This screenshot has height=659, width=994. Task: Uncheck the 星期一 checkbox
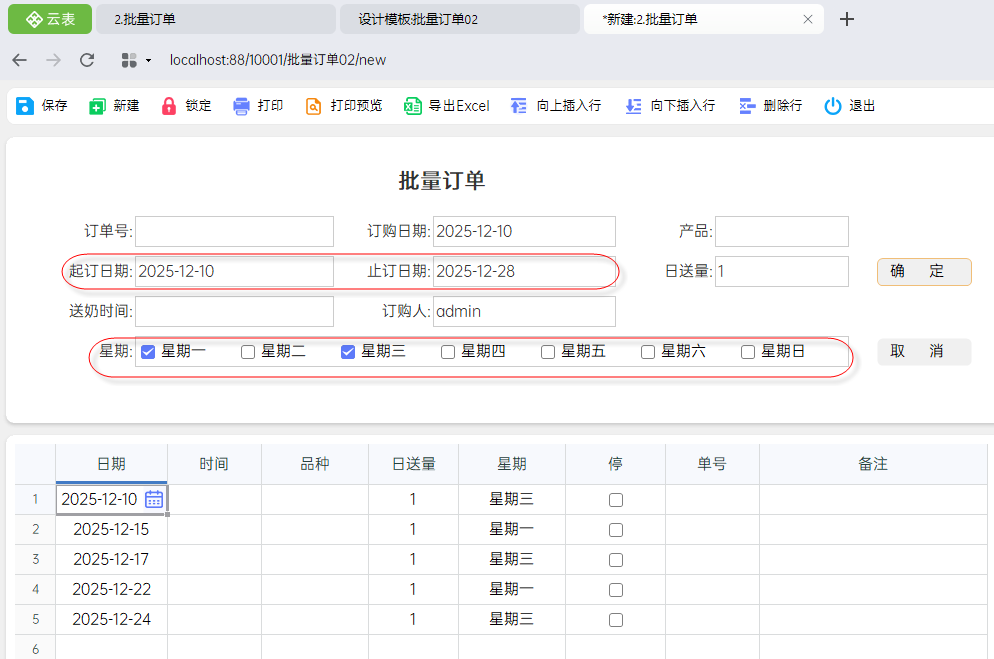coord(148,352)
